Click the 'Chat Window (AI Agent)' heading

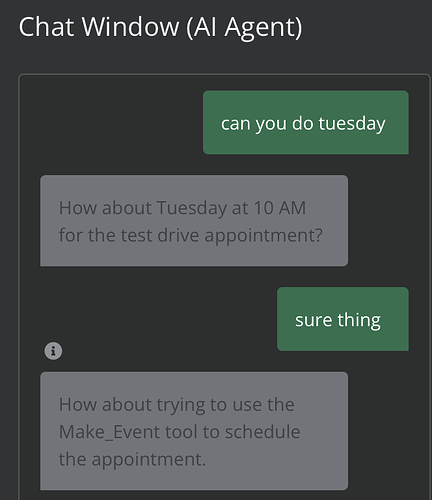click(x=160, y=27)
